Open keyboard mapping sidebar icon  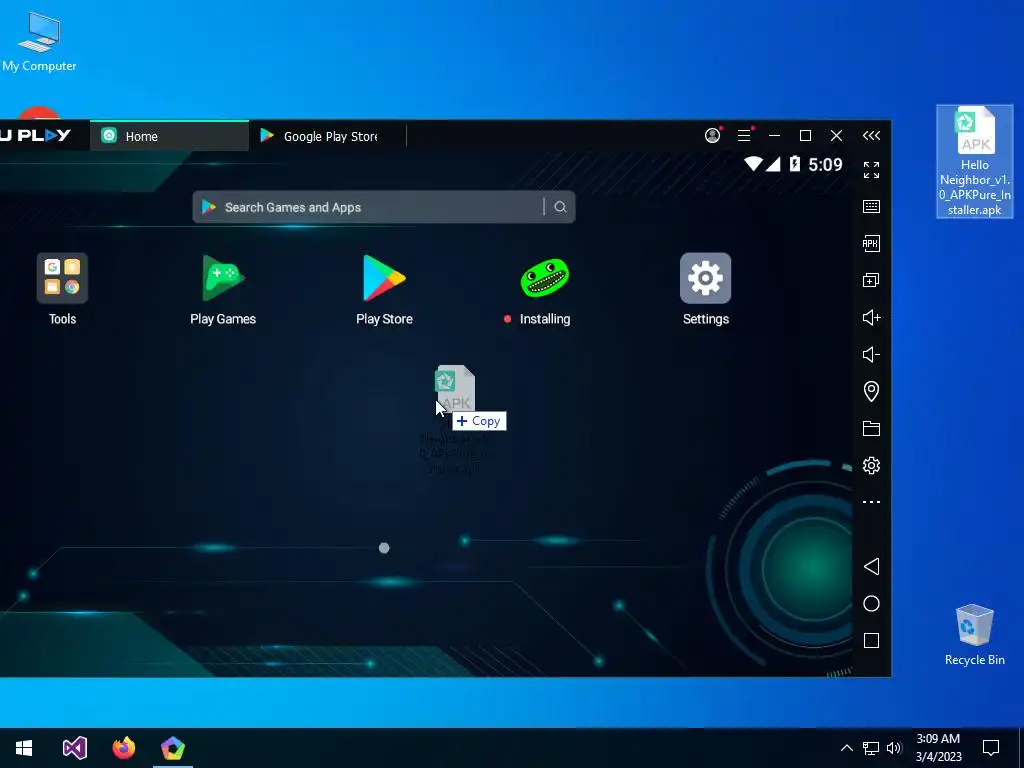coord(871,207)
